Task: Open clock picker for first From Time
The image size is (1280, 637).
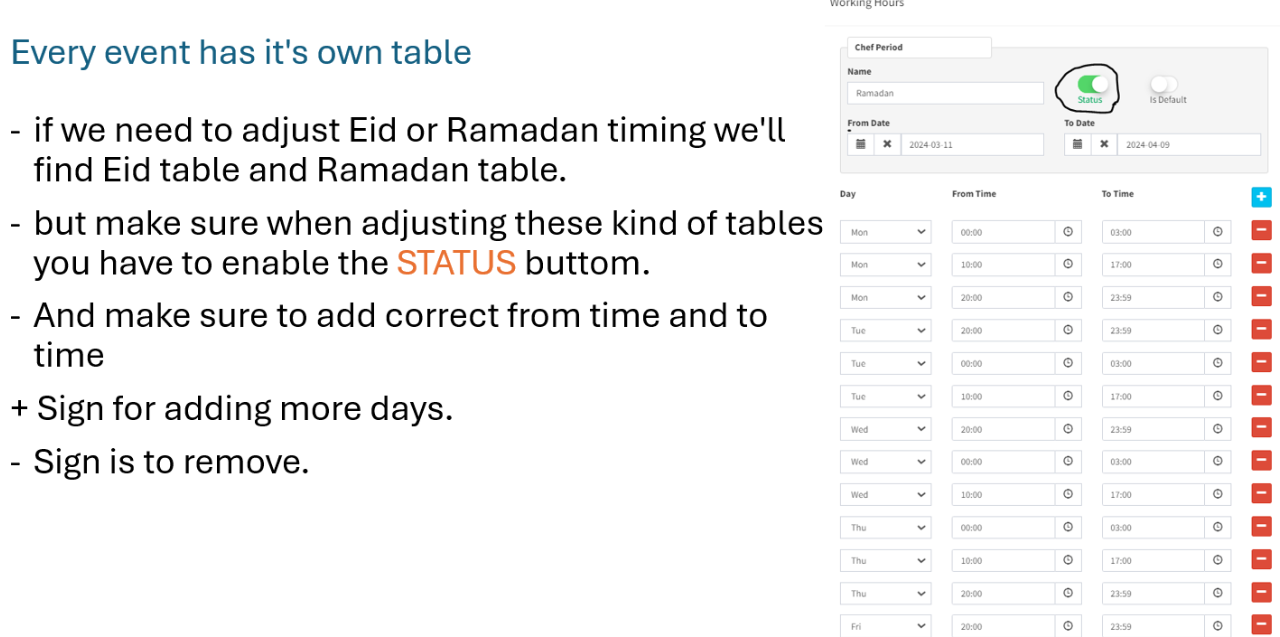Action: [x=1068, y=232]
